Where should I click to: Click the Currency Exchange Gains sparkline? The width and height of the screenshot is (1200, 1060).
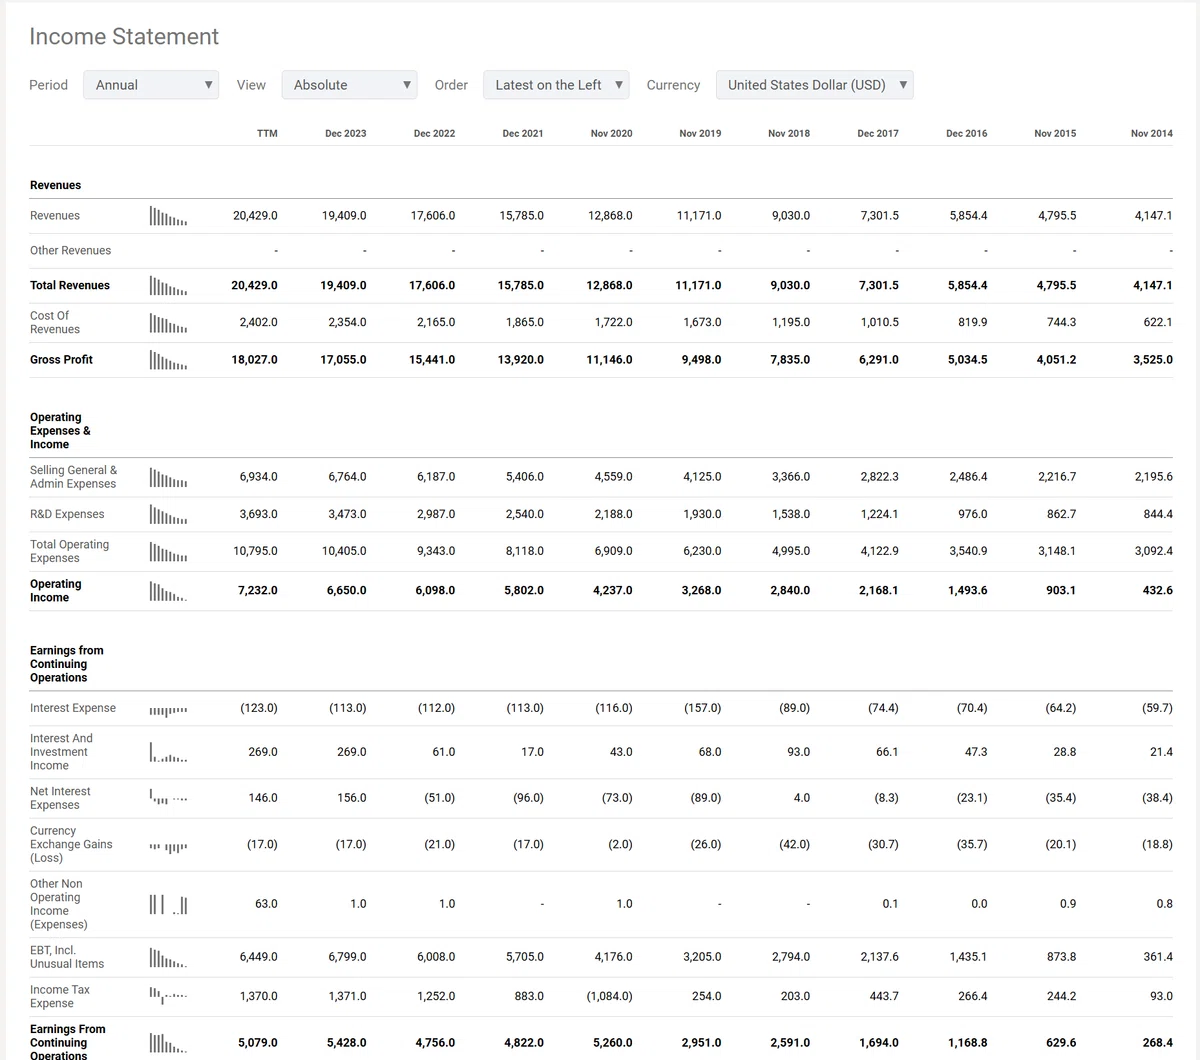(168, 847)
